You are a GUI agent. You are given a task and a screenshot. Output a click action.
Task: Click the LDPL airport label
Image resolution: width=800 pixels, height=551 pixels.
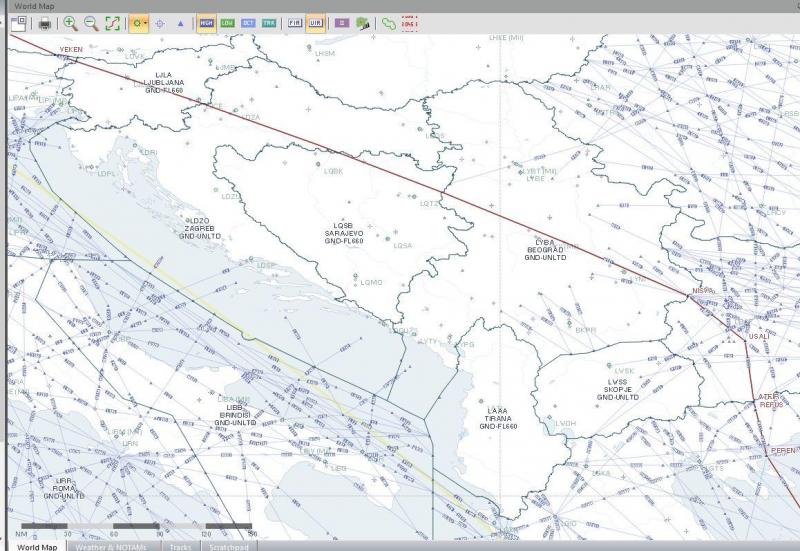(106, 173)
